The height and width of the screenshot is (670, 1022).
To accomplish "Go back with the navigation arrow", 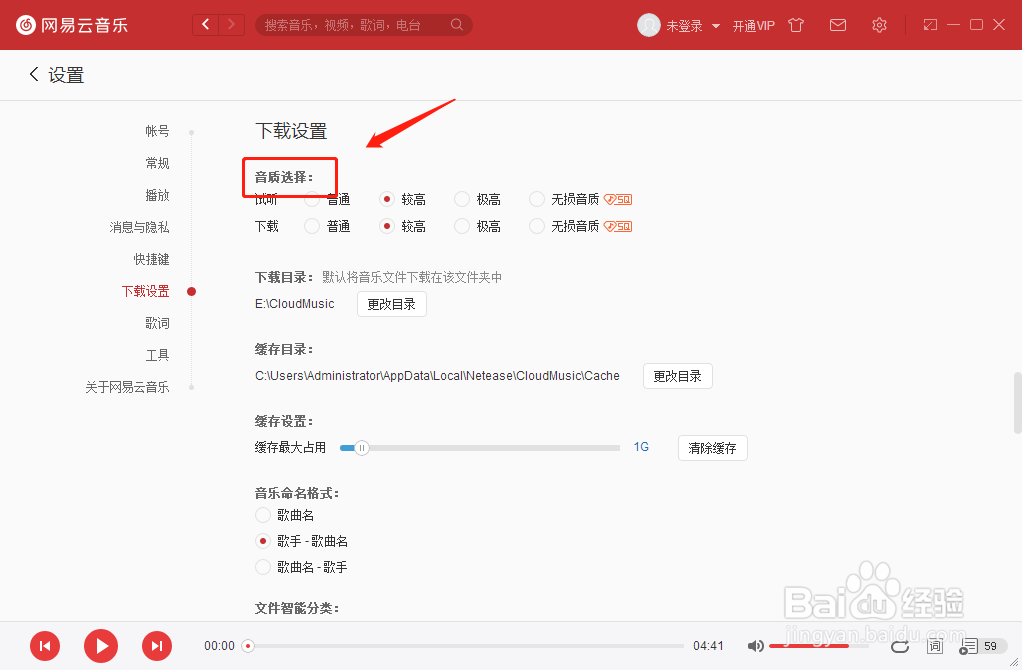I will click(x=206, y=25).
